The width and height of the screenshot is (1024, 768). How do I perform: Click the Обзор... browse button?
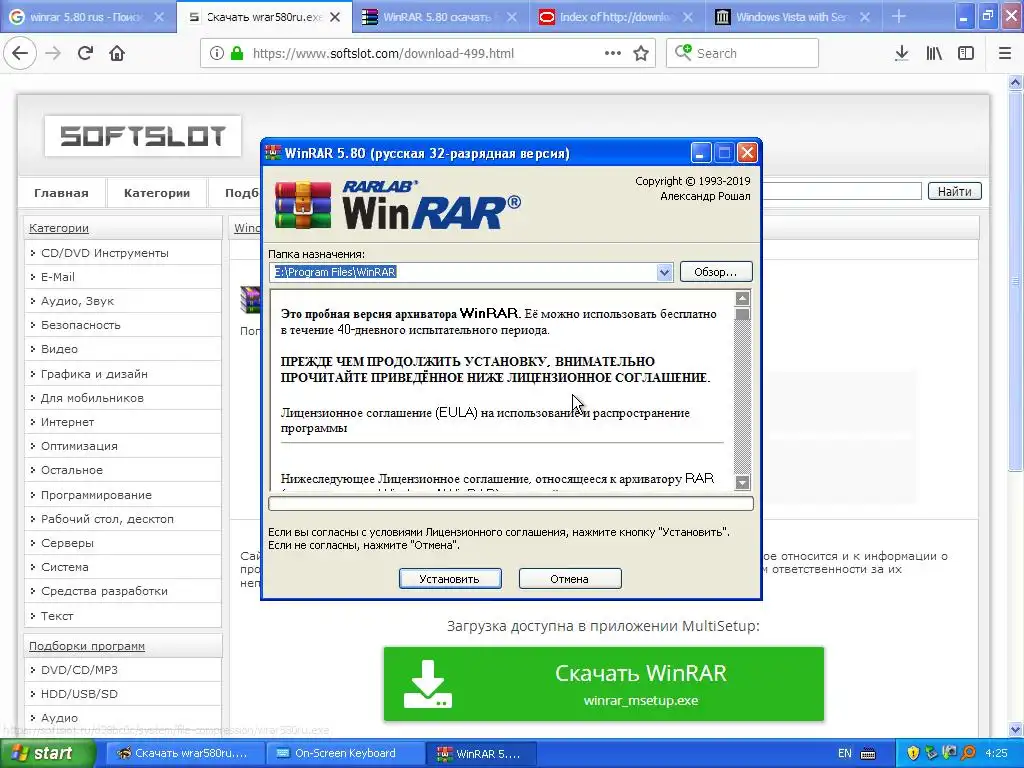tap(716, 272)
